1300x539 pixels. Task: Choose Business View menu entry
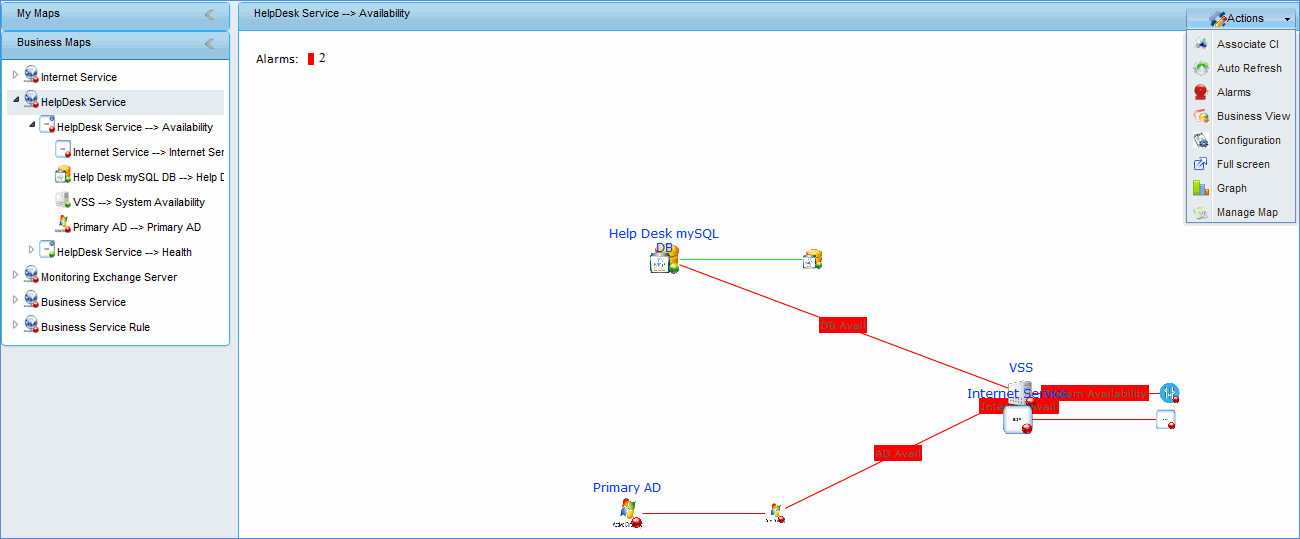1241,116
